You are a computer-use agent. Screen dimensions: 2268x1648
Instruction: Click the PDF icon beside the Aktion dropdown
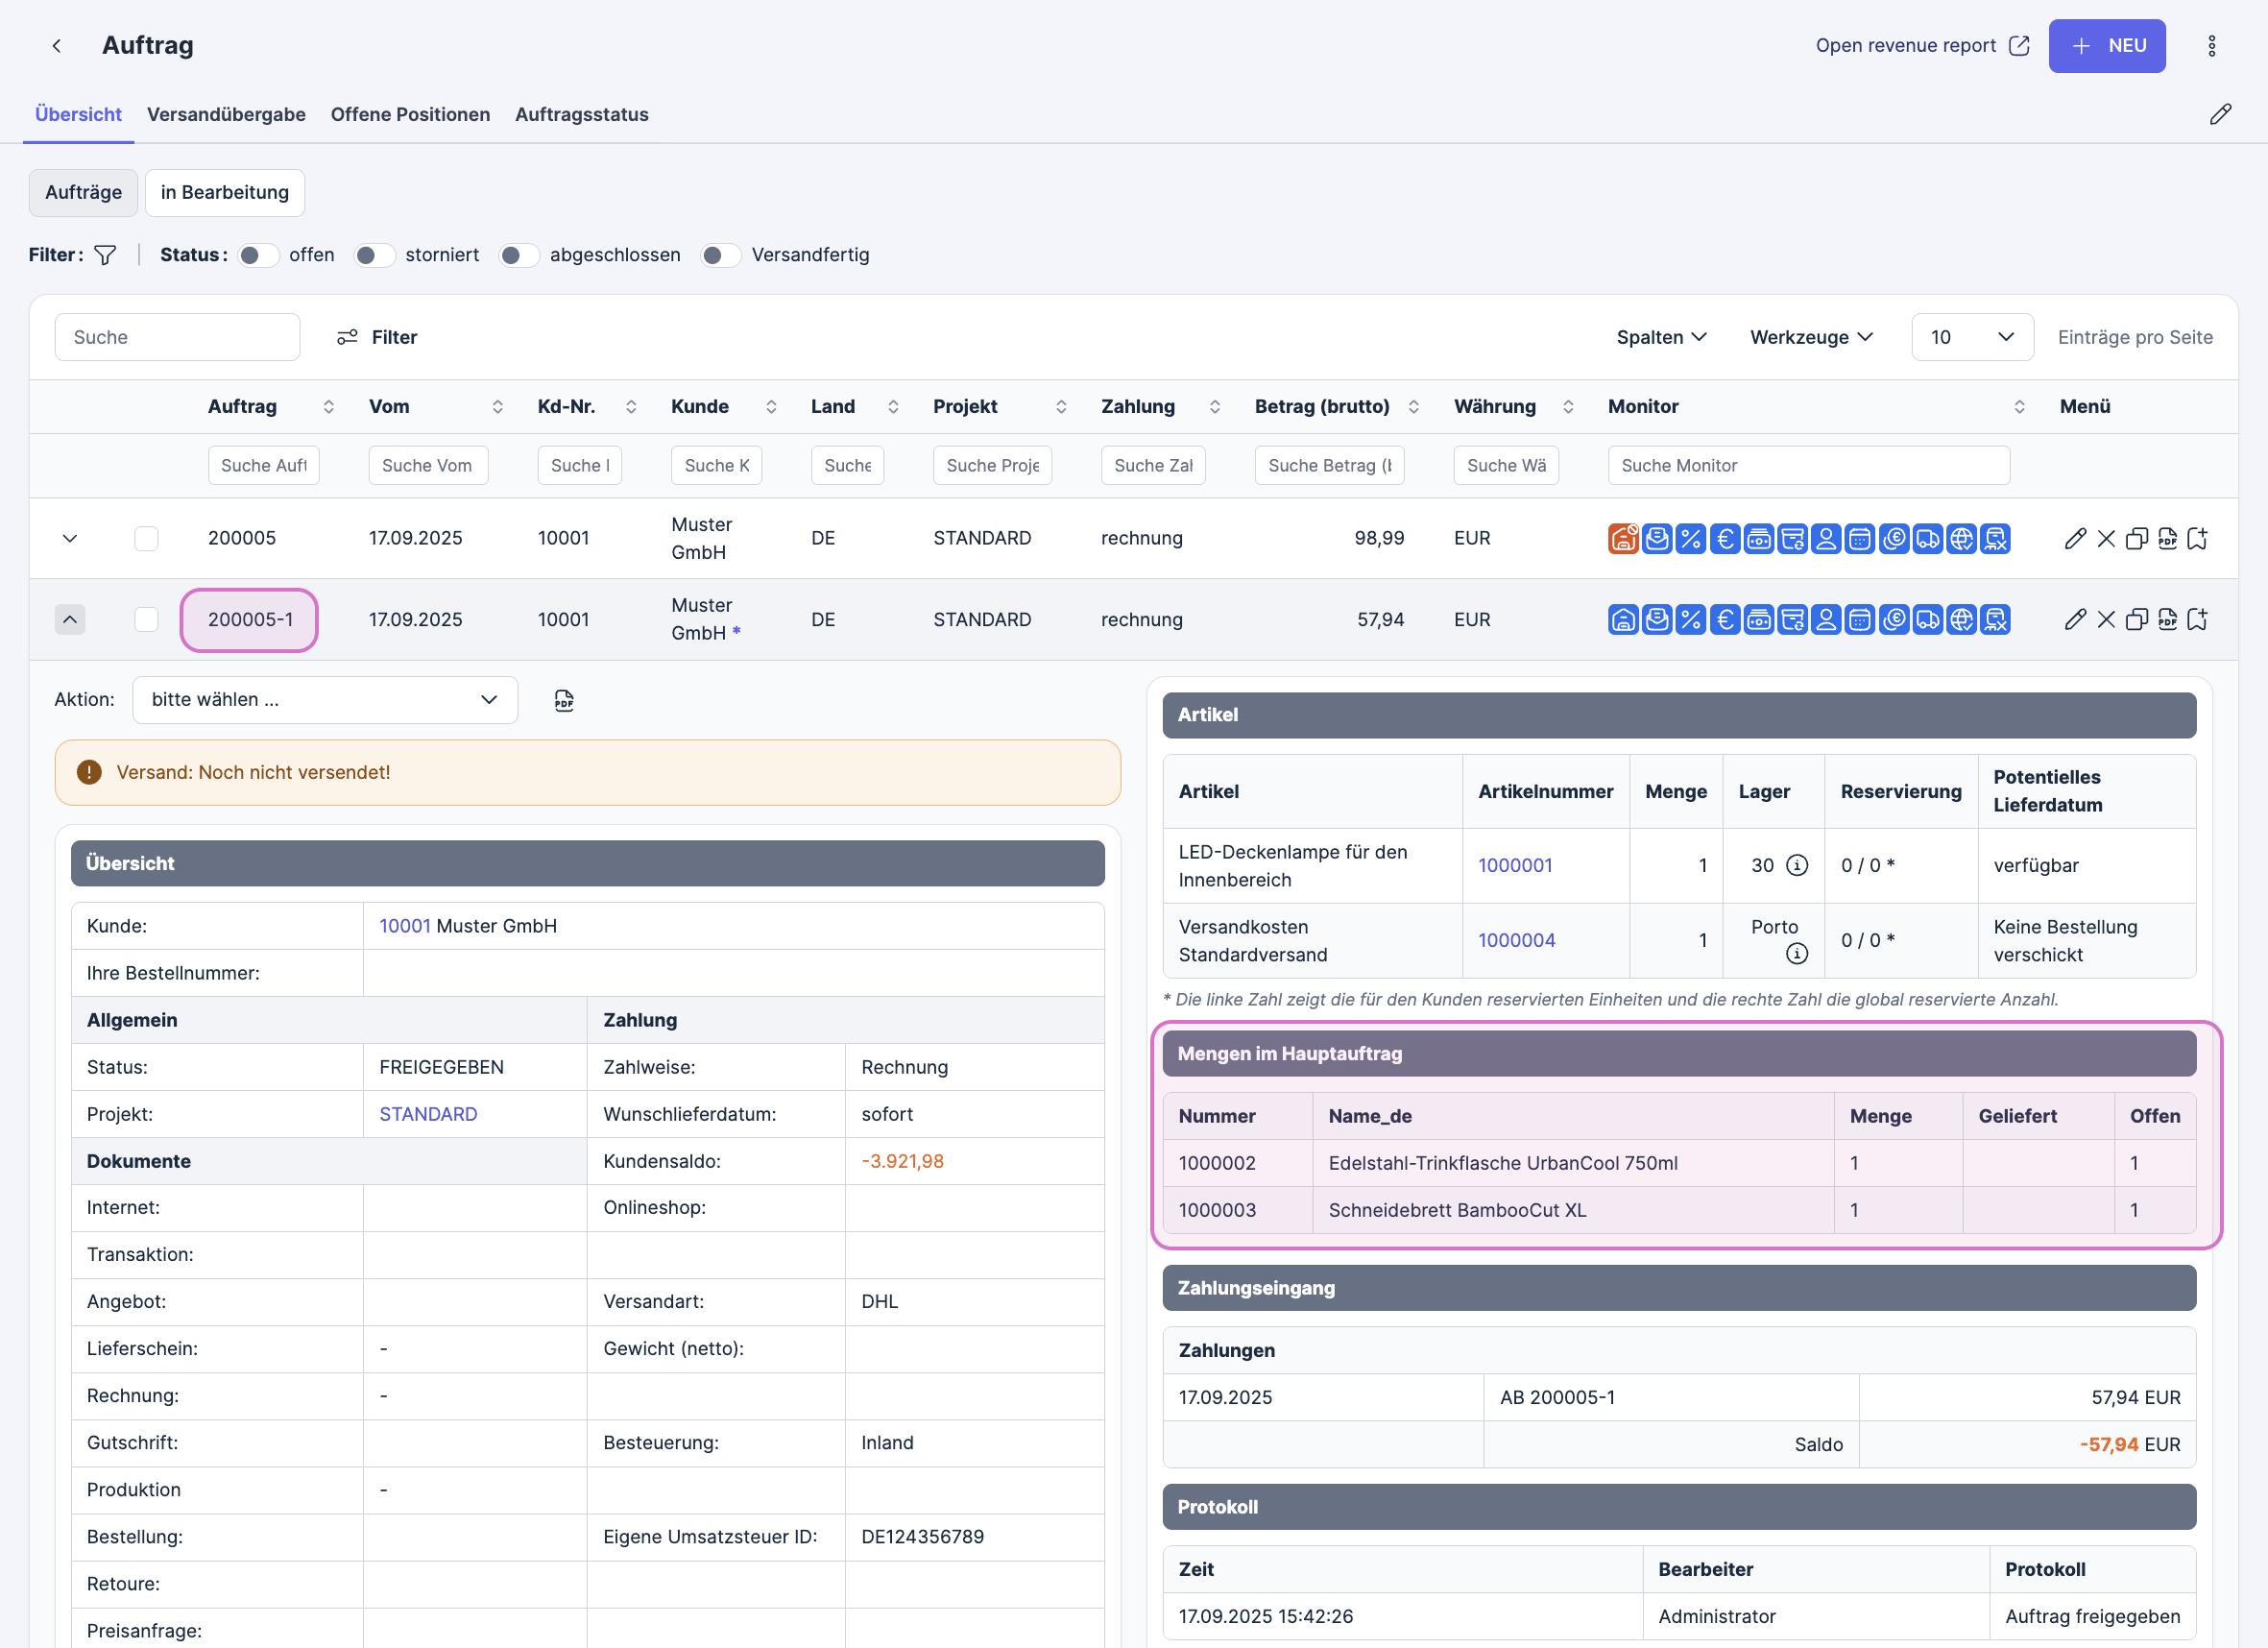tap(564, 700)
